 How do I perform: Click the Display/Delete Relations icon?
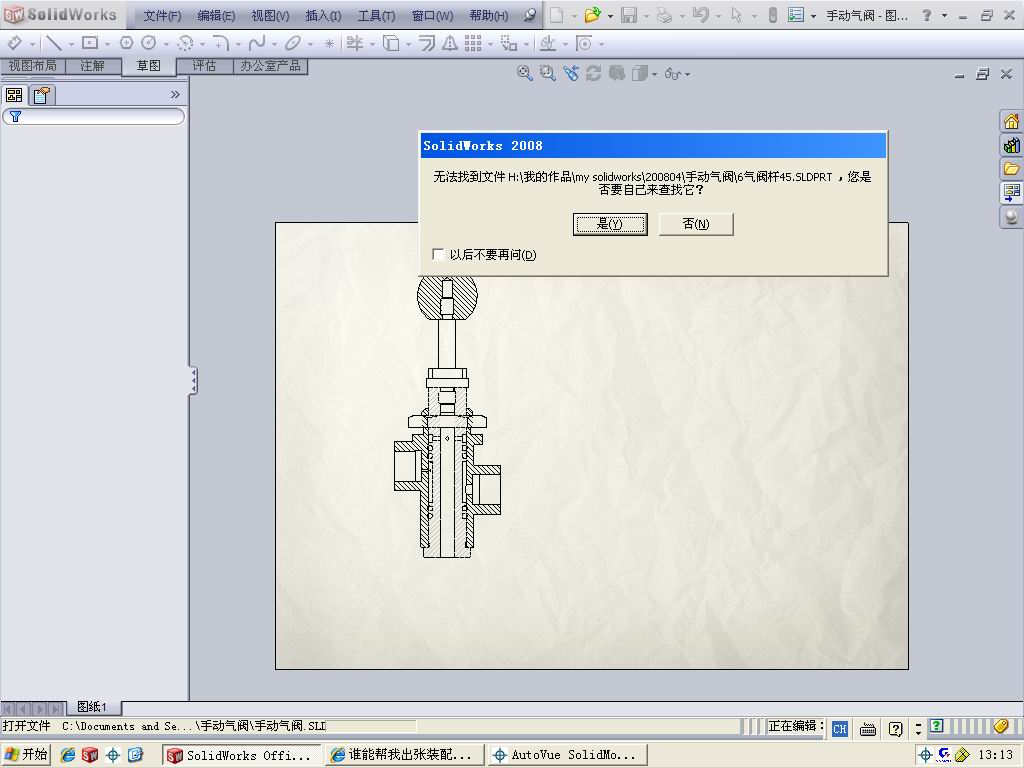[547, 43]
